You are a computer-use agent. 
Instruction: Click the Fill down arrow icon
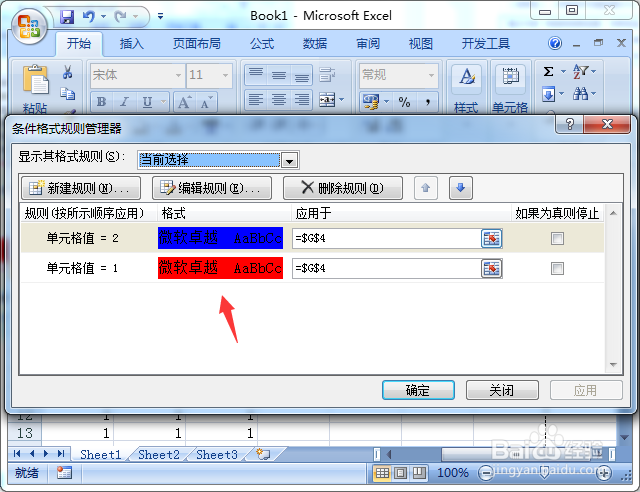549,94
